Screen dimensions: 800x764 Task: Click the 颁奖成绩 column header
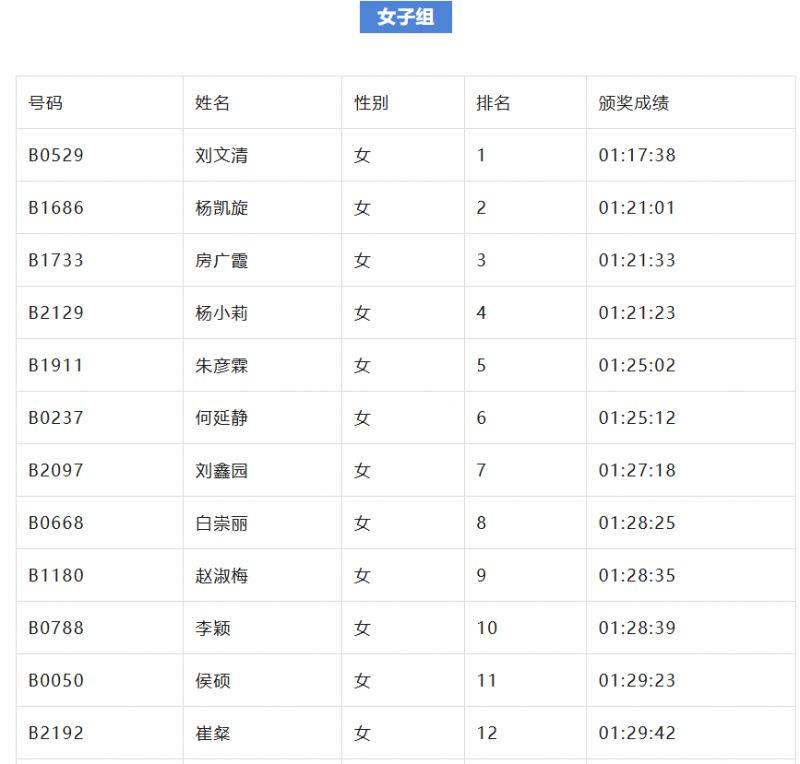click(x=629, y=103)
